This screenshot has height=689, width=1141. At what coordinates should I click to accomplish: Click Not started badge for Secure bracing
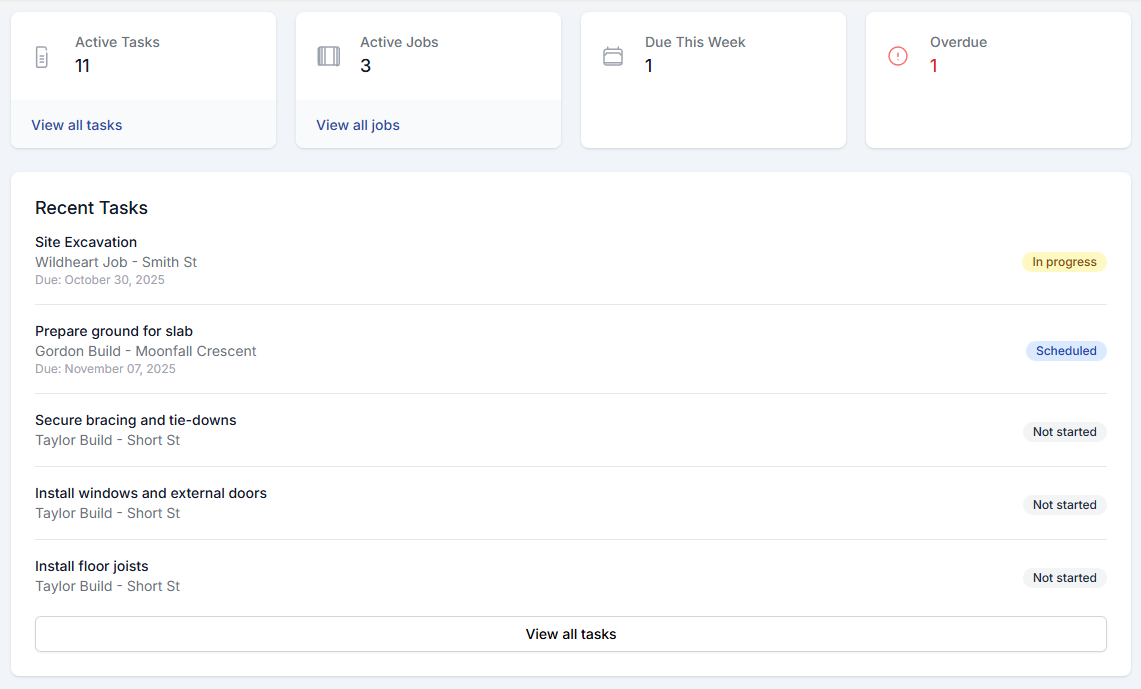coord(1064,432)
